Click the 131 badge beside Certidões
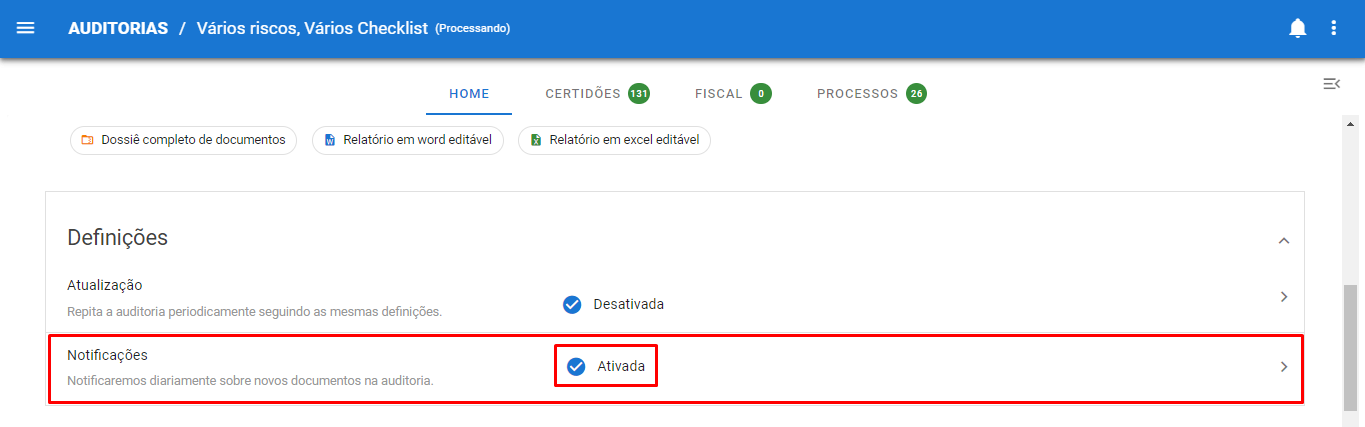 point(638,94)
